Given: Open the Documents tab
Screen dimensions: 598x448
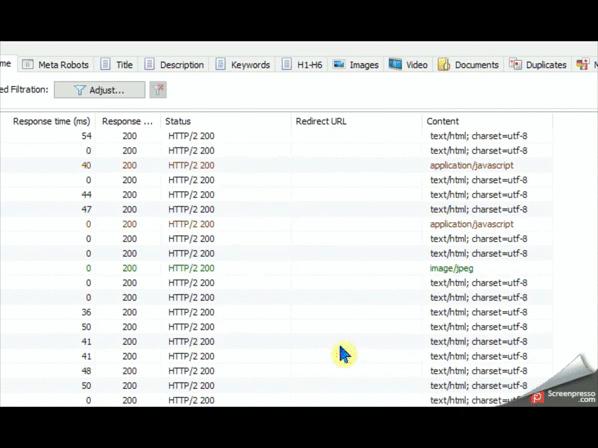Looking at the screenshot, I should click(x=469, y=65).
